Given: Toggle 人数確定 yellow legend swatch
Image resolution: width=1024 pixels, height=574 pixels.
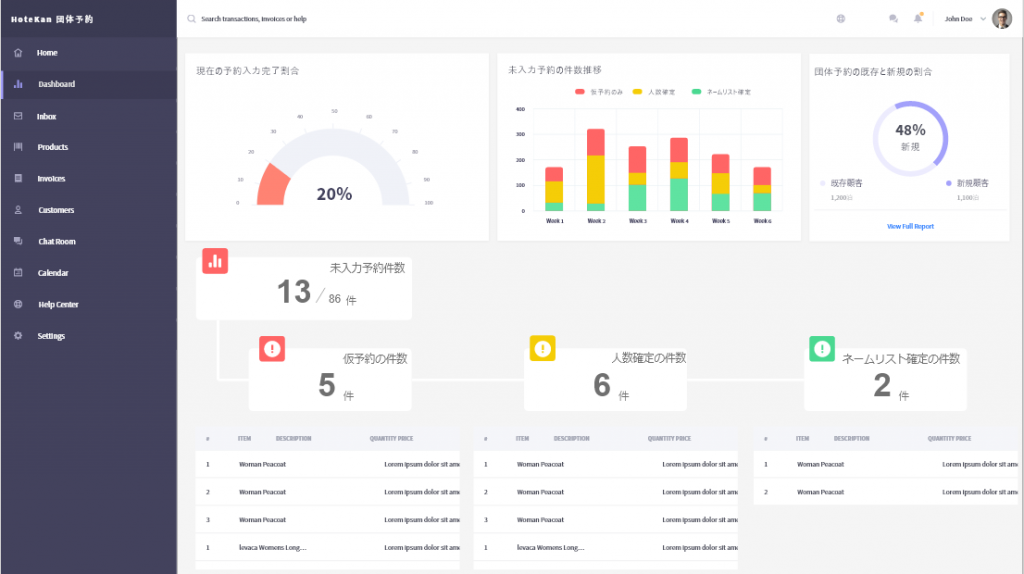Looking at the screenshot, I should pos(637,91).
